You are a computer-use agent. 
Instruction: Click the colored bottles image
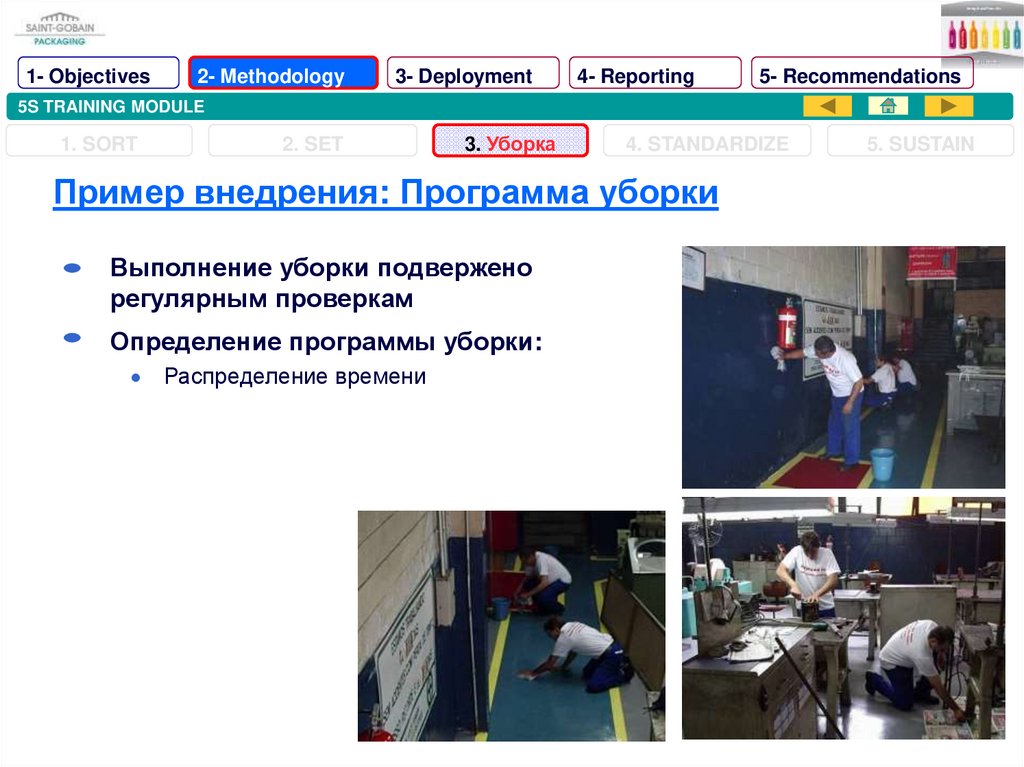pos(982,32)
